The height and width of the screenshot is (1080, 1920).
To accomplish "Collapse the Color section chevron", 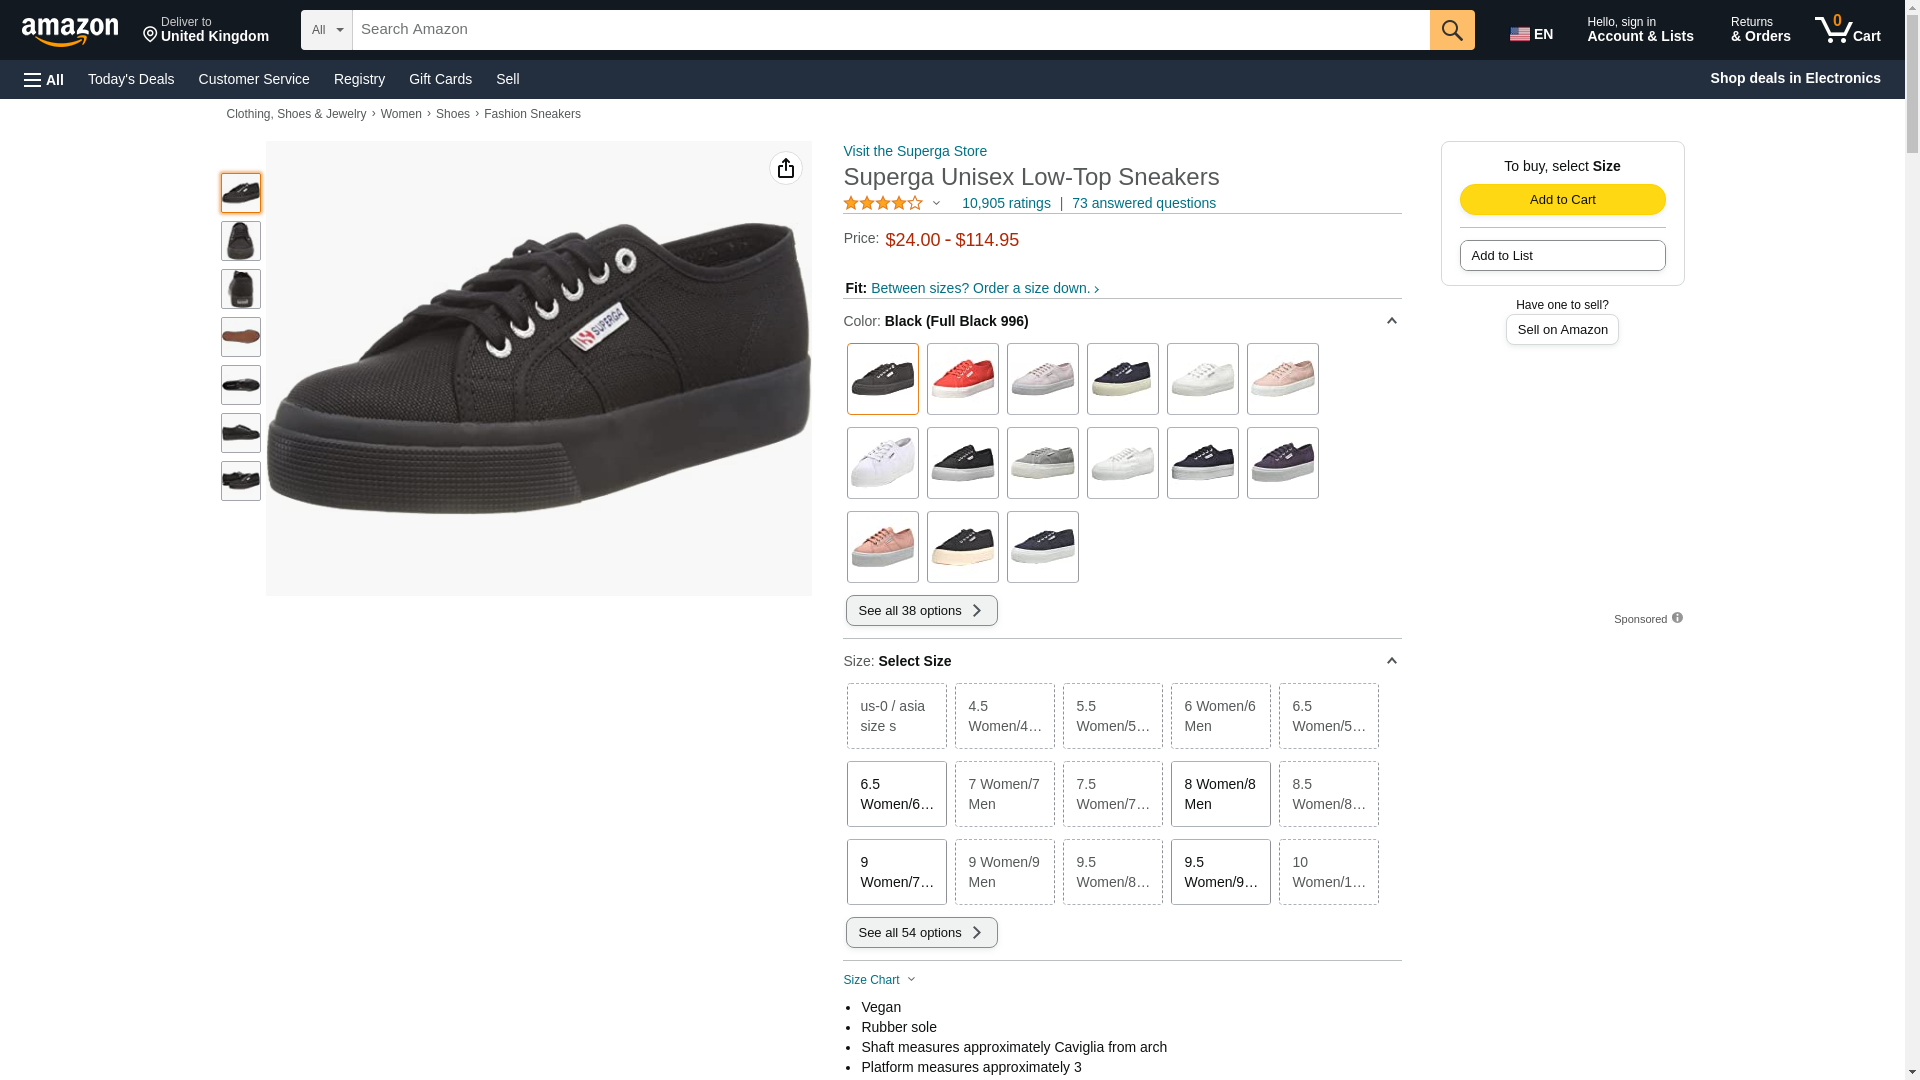I will (x=1391, y=321).
